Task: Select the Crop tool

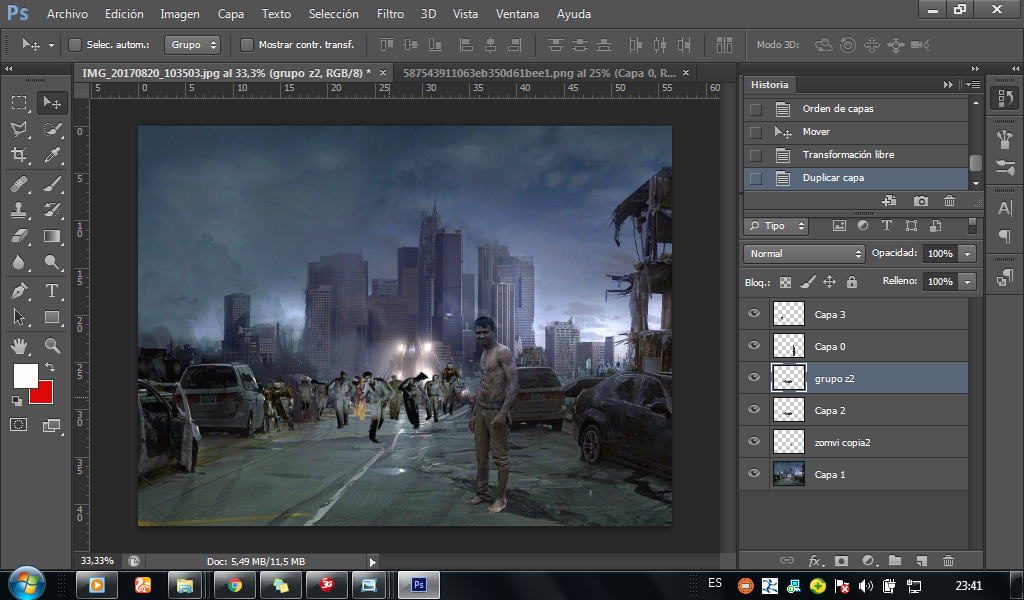Action: [x=19, y=155]
